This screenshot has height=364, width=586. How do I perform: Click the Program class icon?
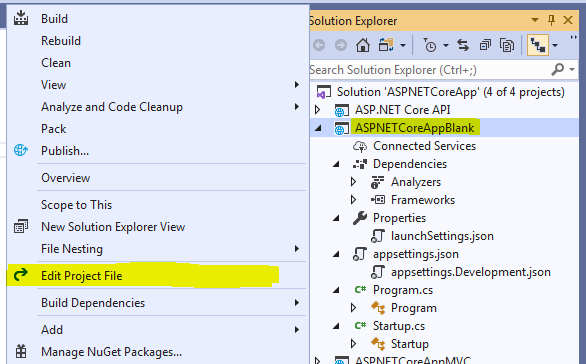(x=378, y=308)
